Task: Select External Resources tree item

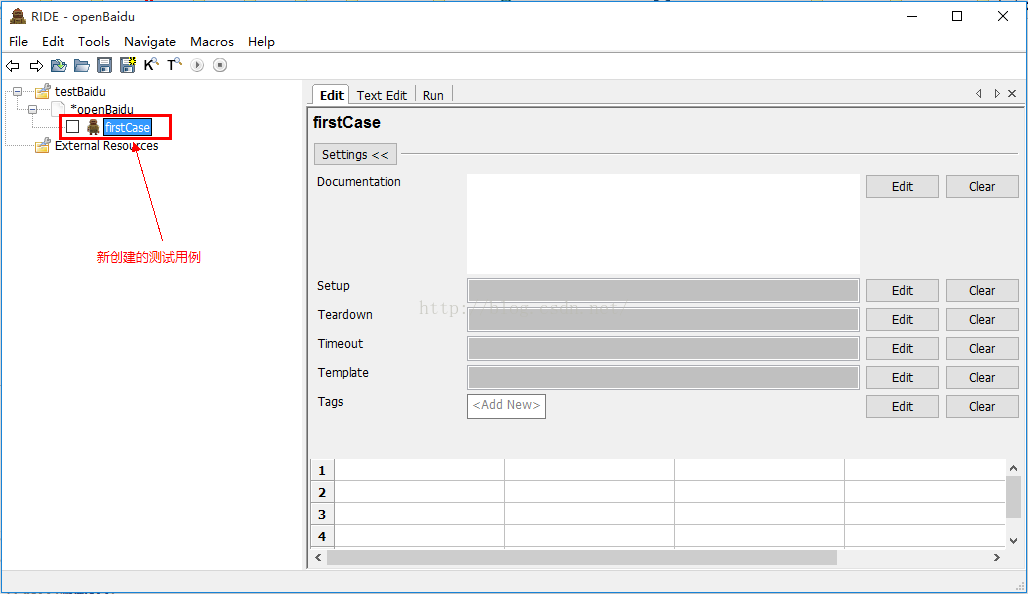Action: tap(106, 146)
